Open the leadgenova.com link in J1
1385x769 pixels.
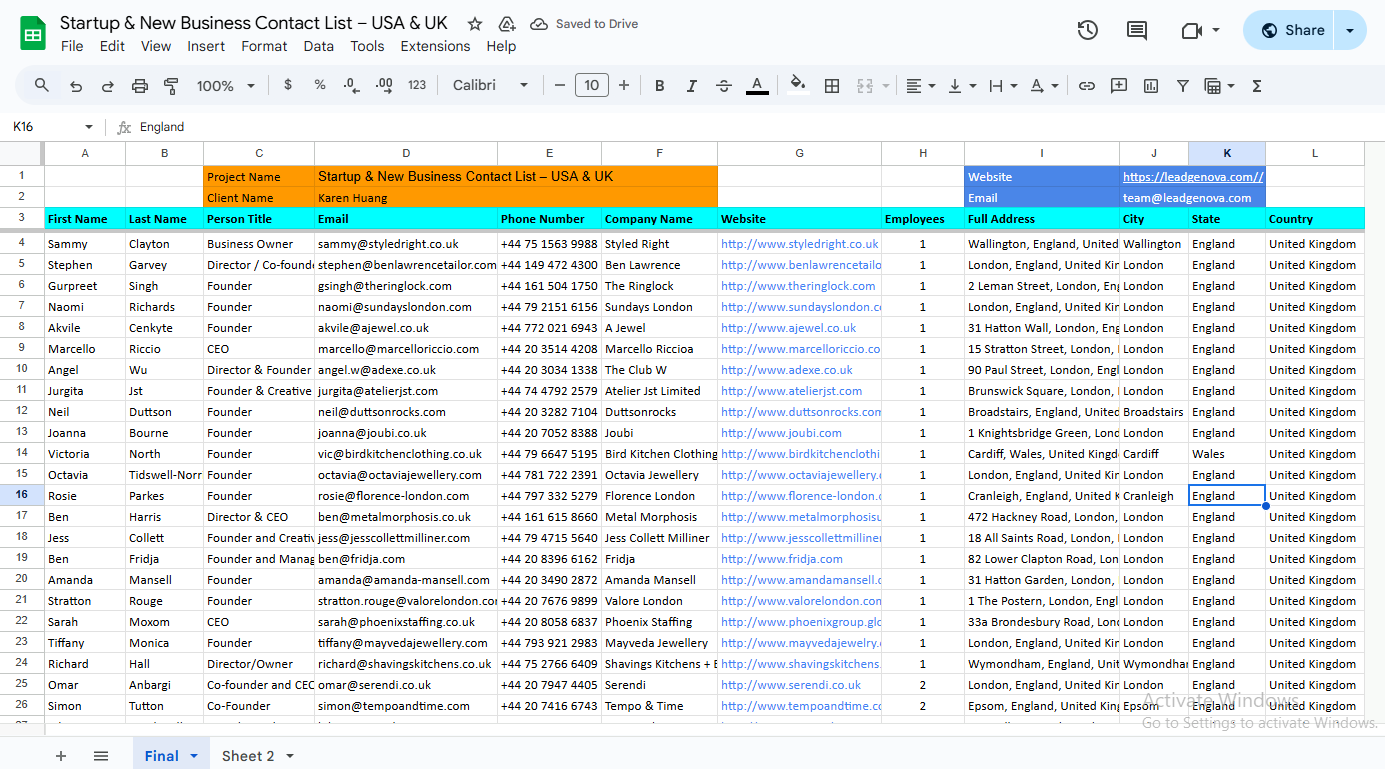[1193, 177]
